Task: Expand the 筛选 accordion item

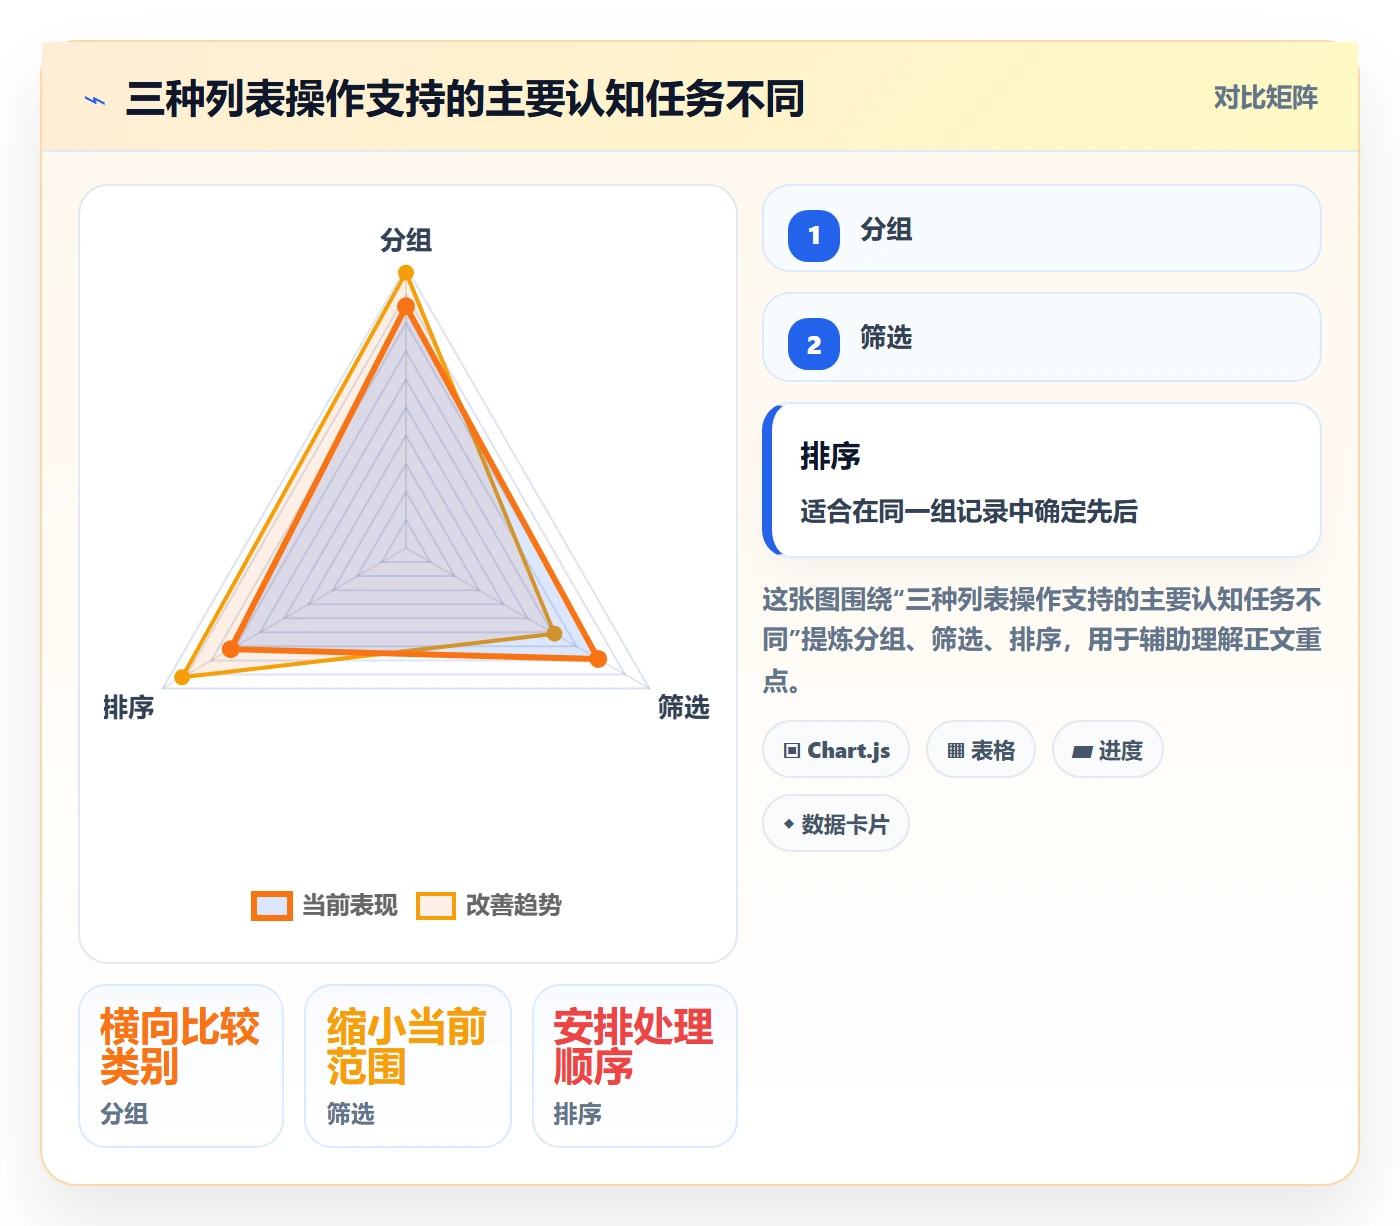Action: 1042,337
